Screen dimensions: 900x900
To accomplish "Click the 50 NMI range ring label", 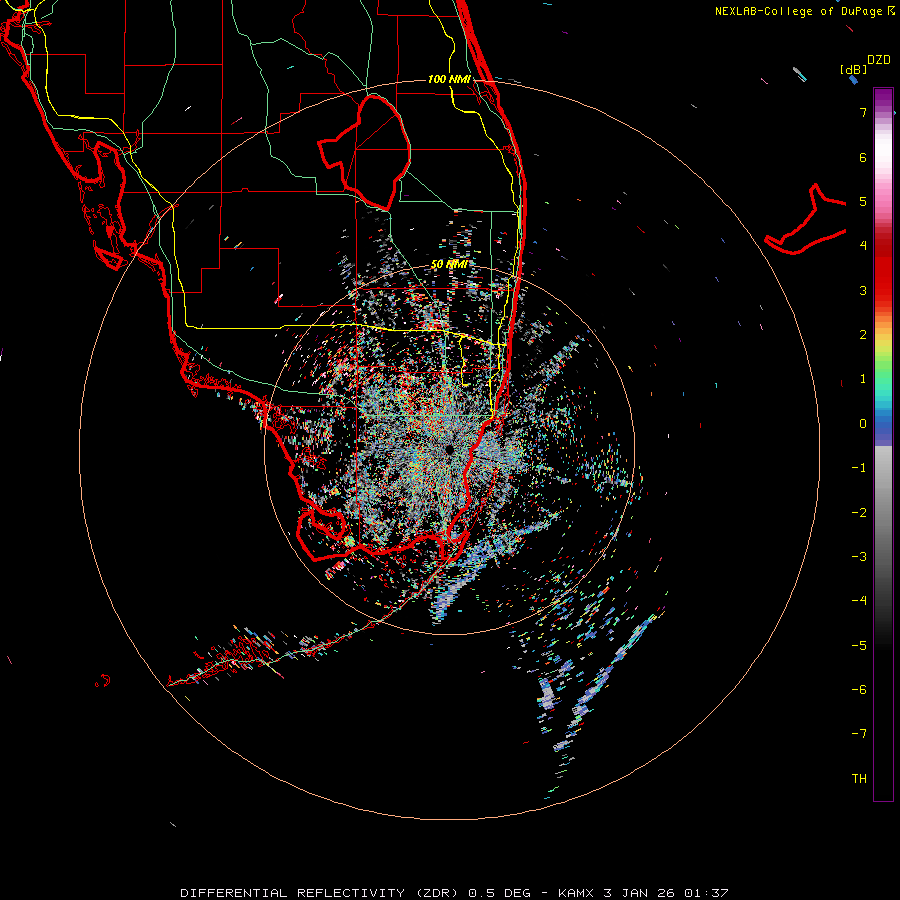I will pos(449,264).
